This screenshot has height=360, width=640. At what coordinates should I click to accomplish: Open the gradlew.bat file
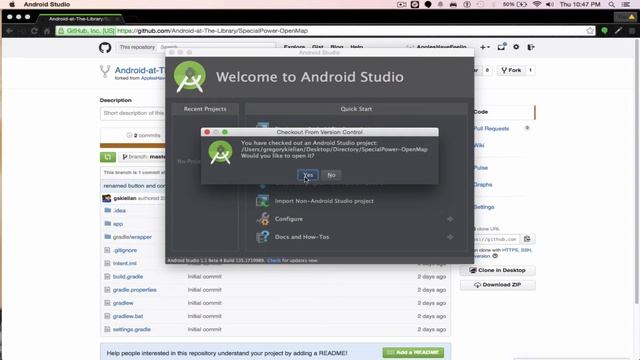point(128,316)
